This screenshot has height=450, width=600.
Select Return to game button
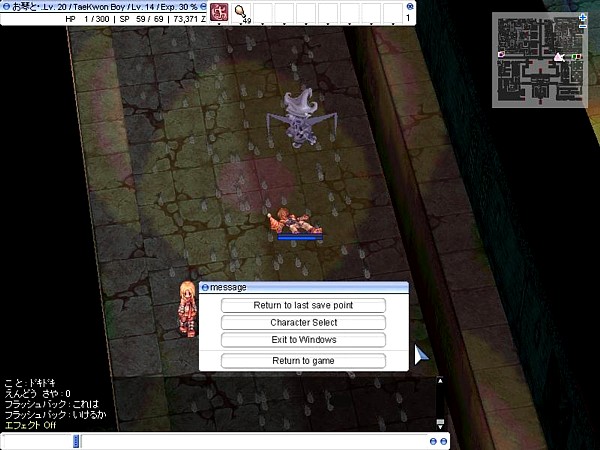pos(303,361)
